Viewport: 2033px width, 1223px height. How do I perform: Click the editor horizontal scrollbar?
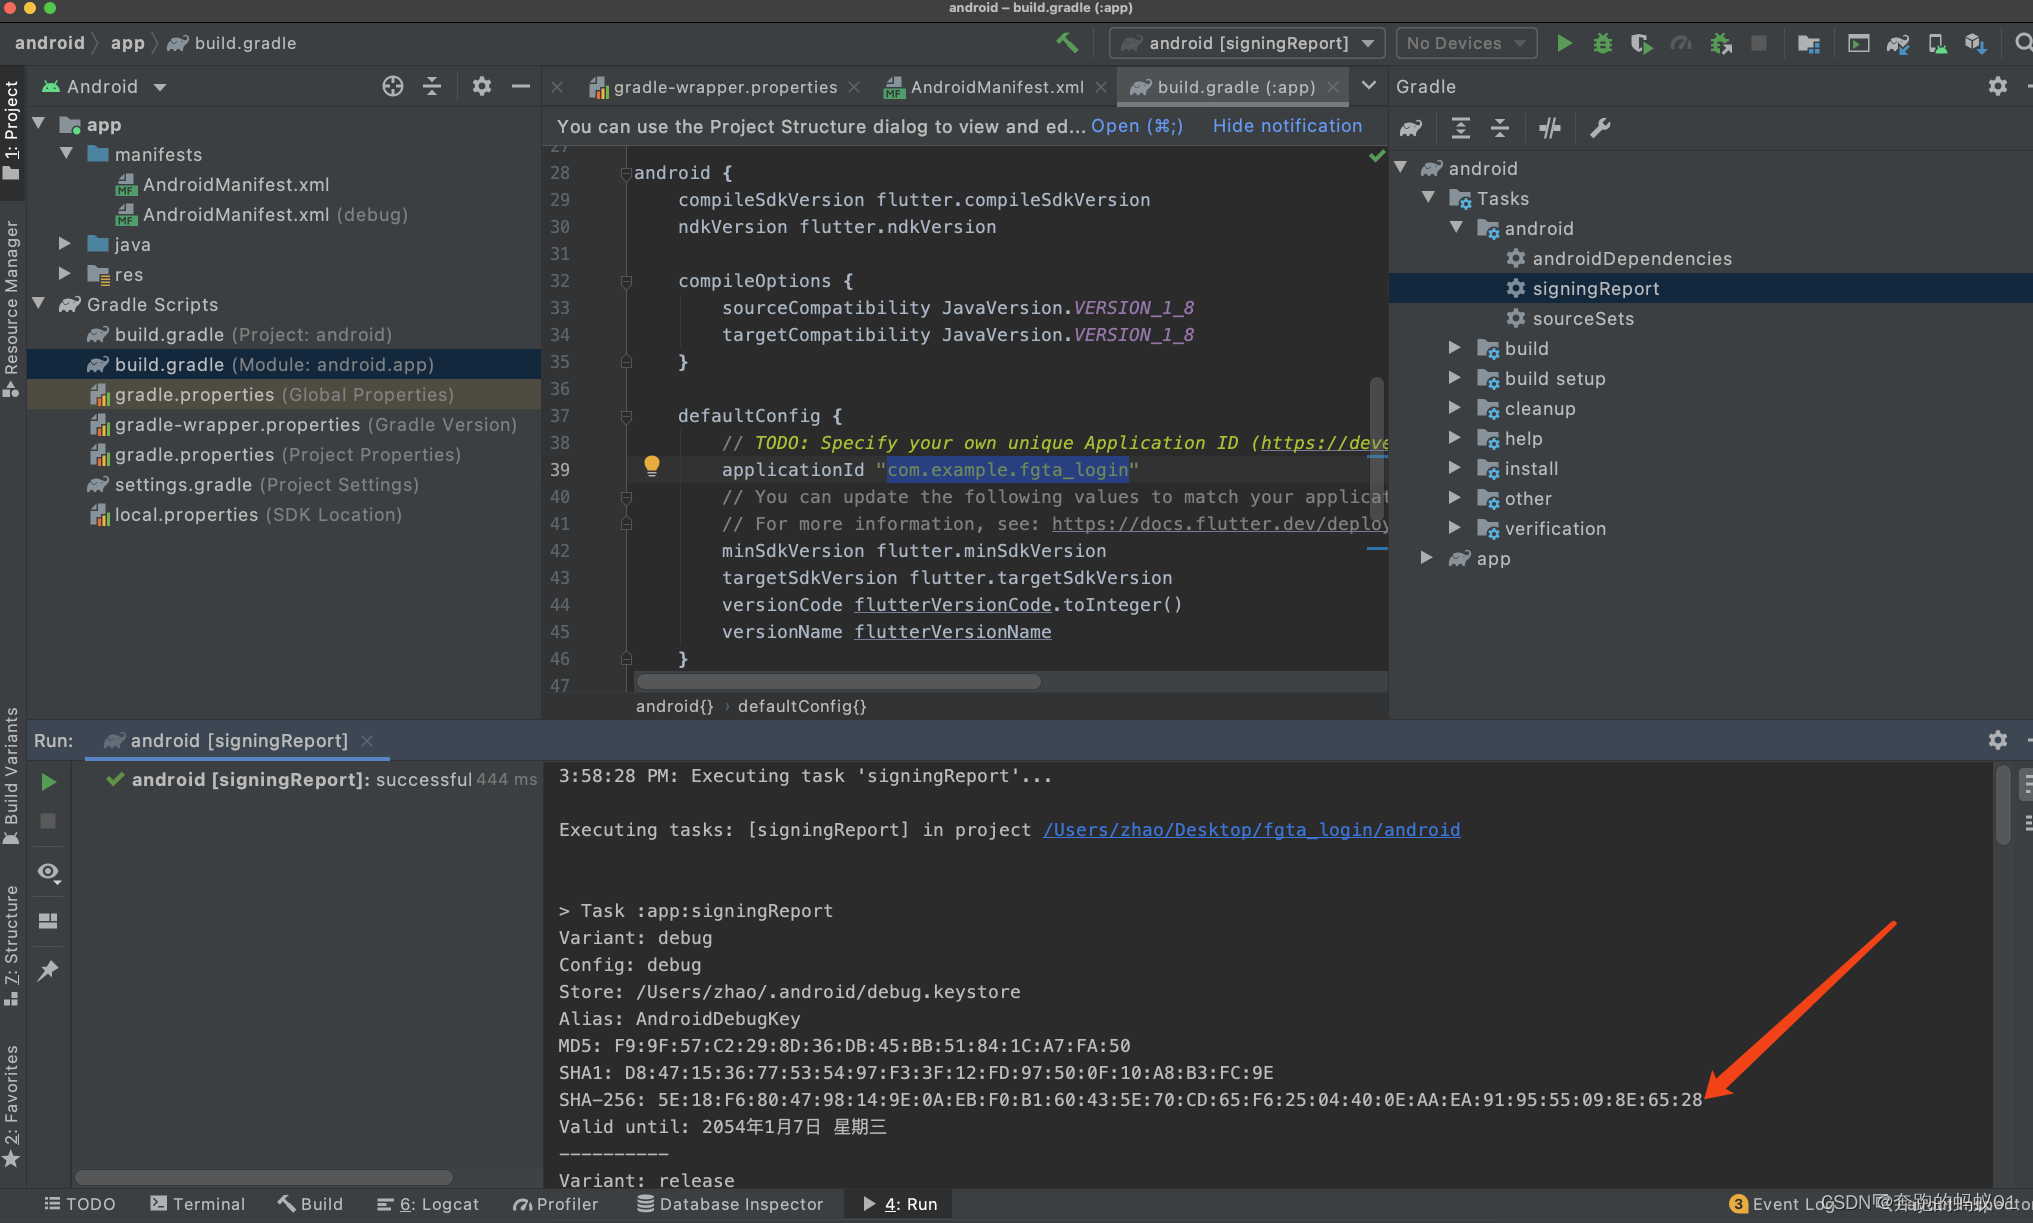tap(838, 682)
